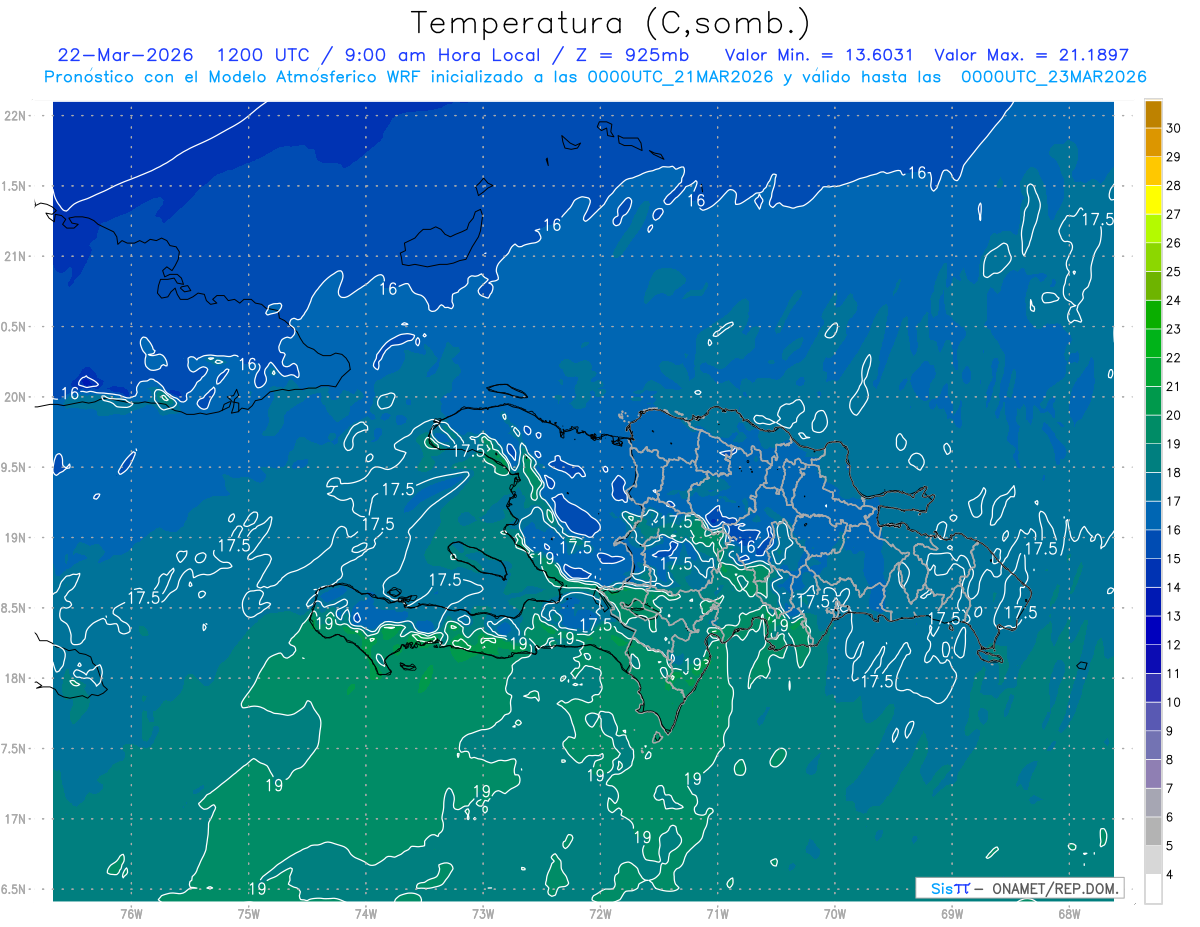Select the purple 8 legend color block
This screenshot has height=927, width=1200.
pos(1153,745)
